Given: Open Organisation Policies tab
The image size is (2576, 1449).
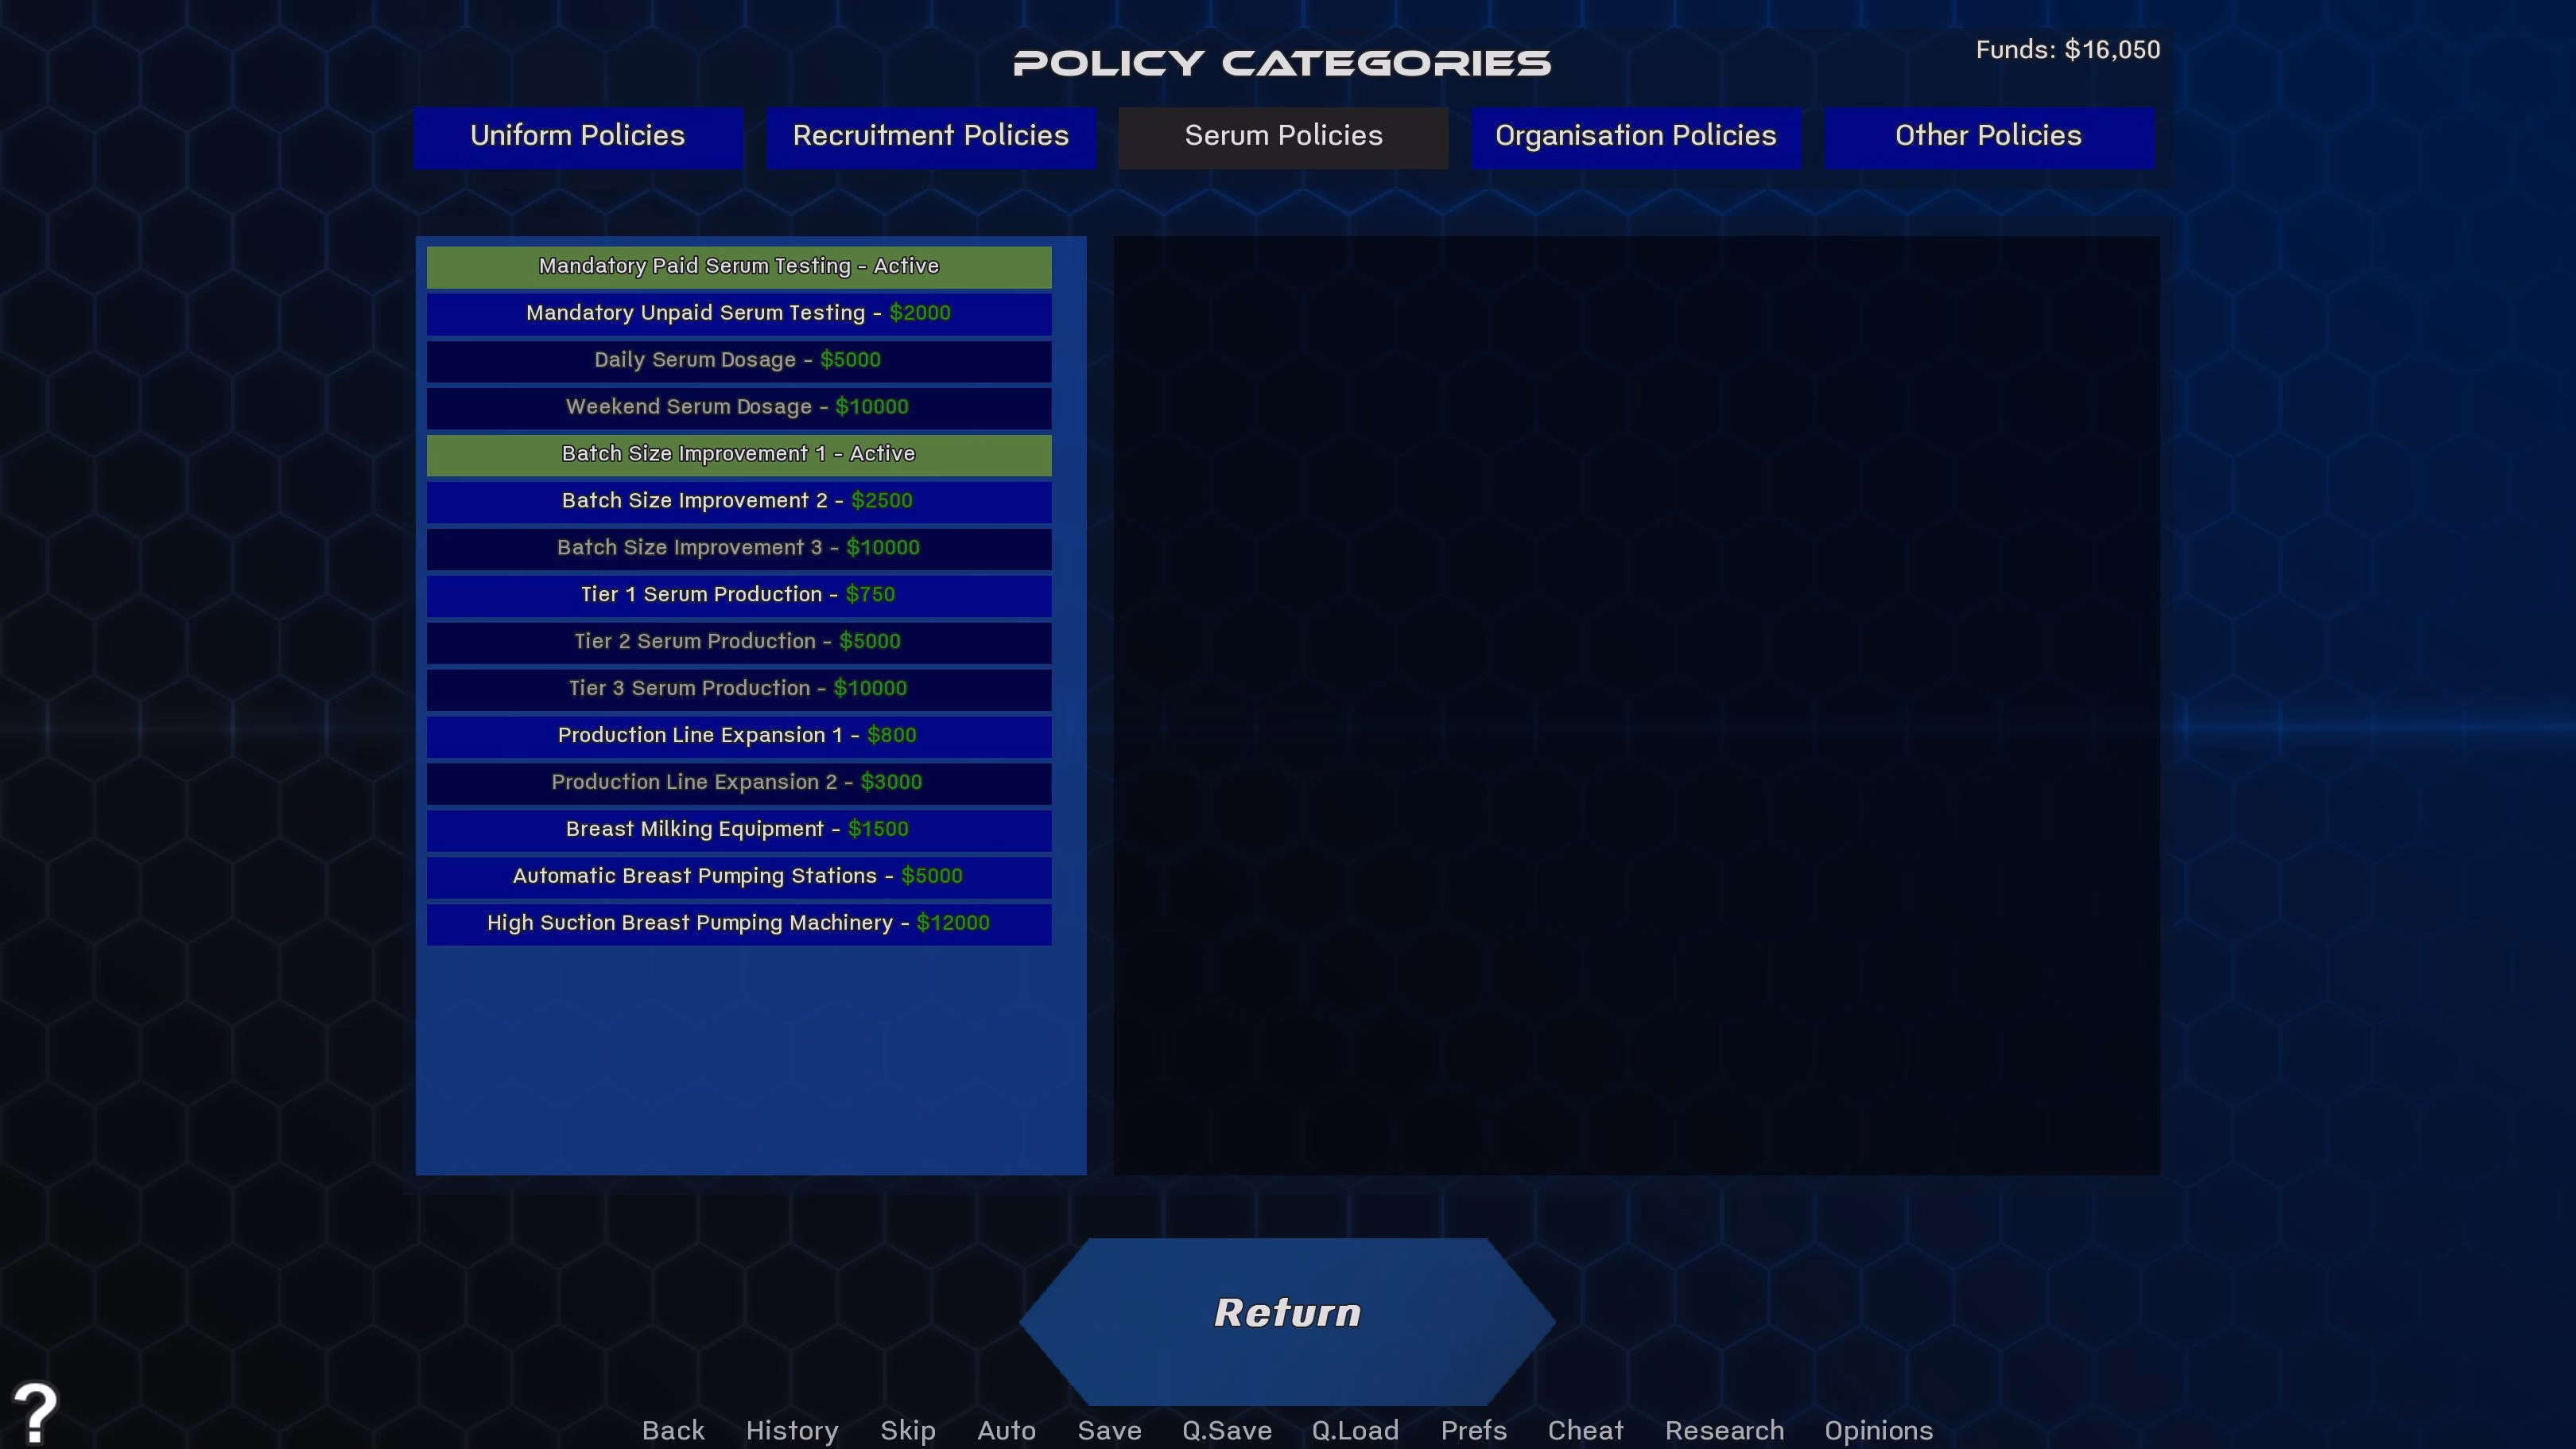Looking at the screenshot, I should pos(1636,137).
